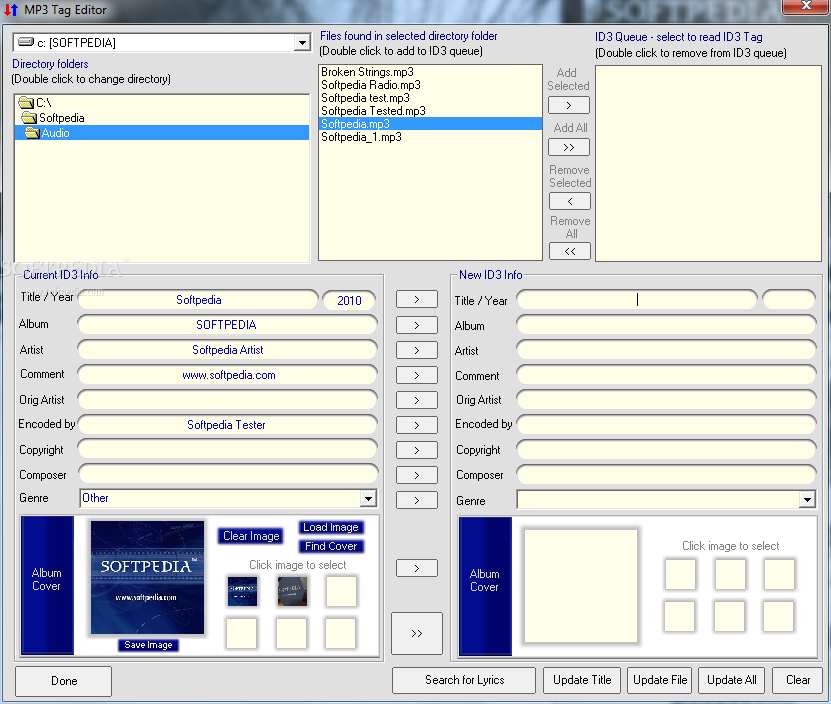Select the Softpedia folder in directory list
The width and height of the screenshot is (831, 704).
tap(162, 118)
